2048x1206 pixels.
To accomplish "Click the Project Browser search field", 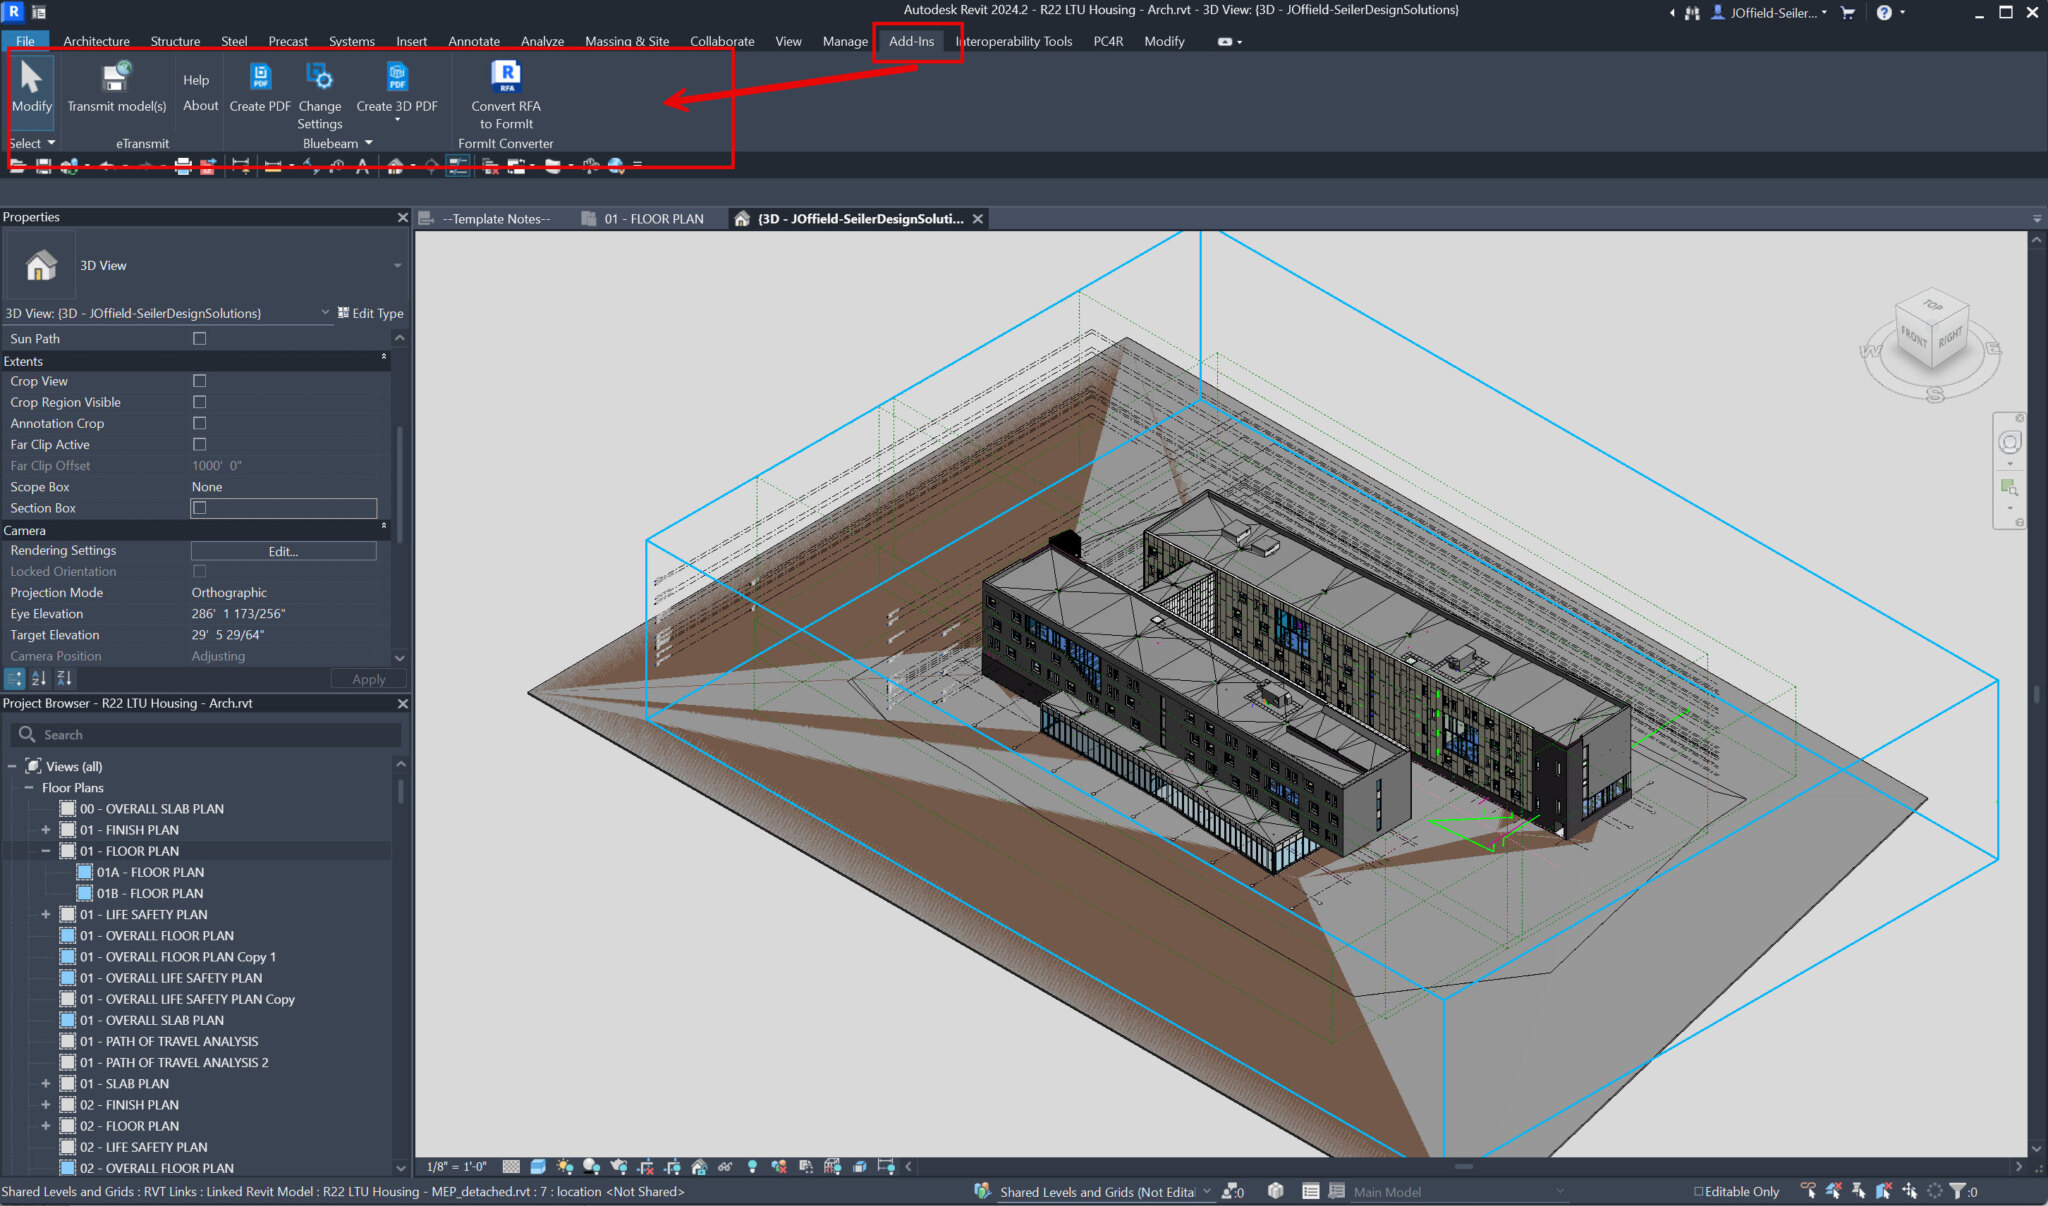I will [207, 735].
